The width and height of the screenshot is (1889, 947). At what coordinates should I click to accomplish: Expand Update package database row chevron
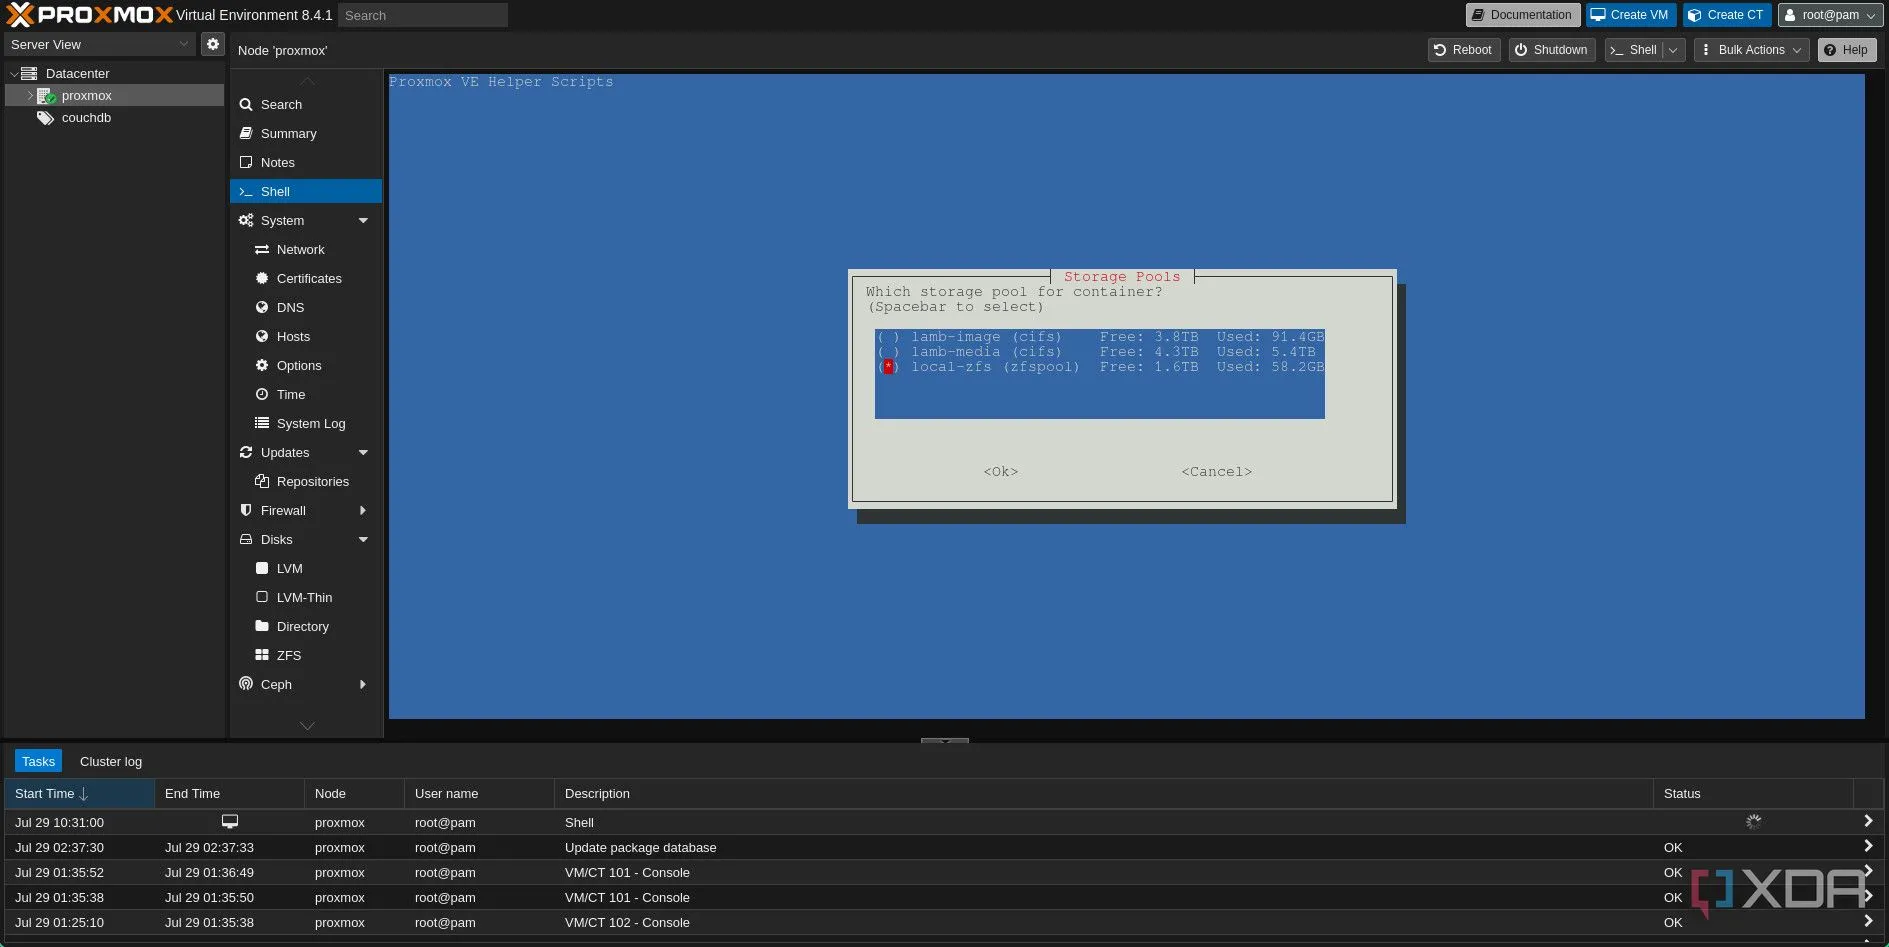[1867, 846]
